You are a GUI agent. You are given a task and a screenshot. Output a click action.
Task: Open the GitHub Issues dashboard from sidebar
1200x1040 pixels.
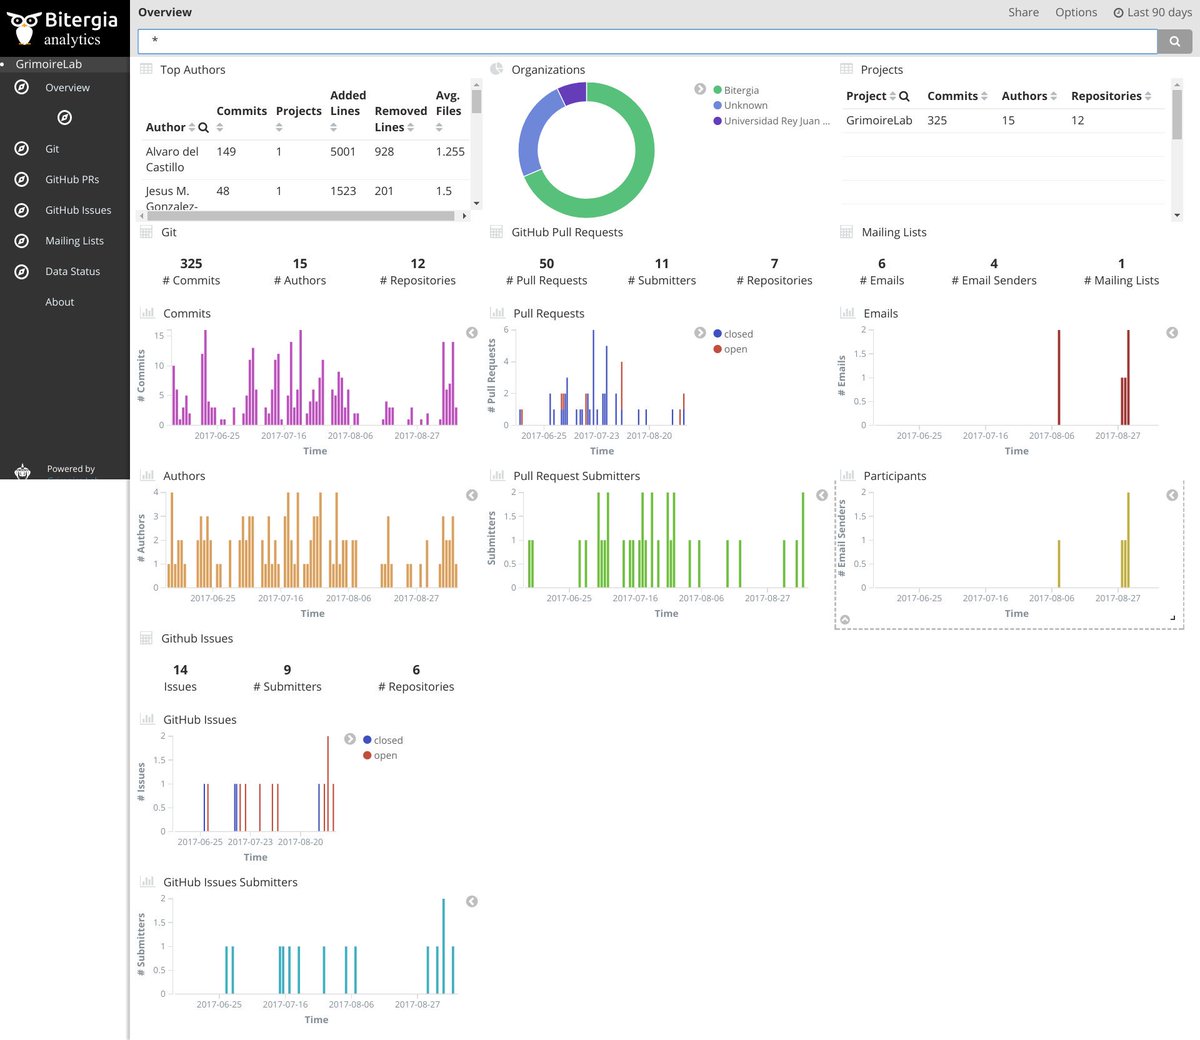point(78,211)
